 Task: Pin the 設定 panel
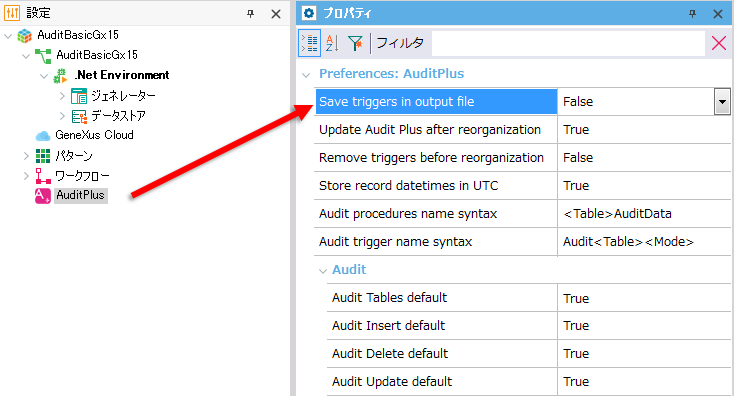(x=250, y=14)
